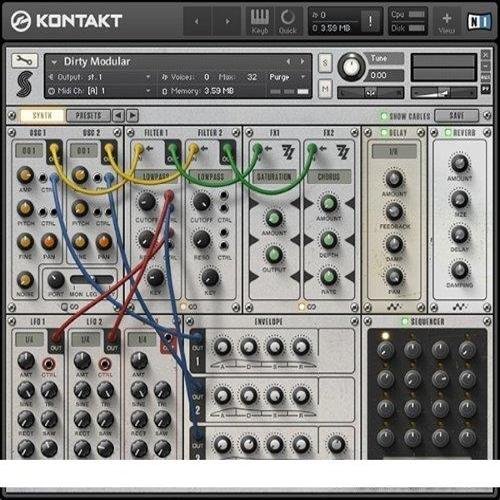Viewport: 500px width, 500px height.
Task: Click the instrument pan slider under Tune
Action: [370, 93]
